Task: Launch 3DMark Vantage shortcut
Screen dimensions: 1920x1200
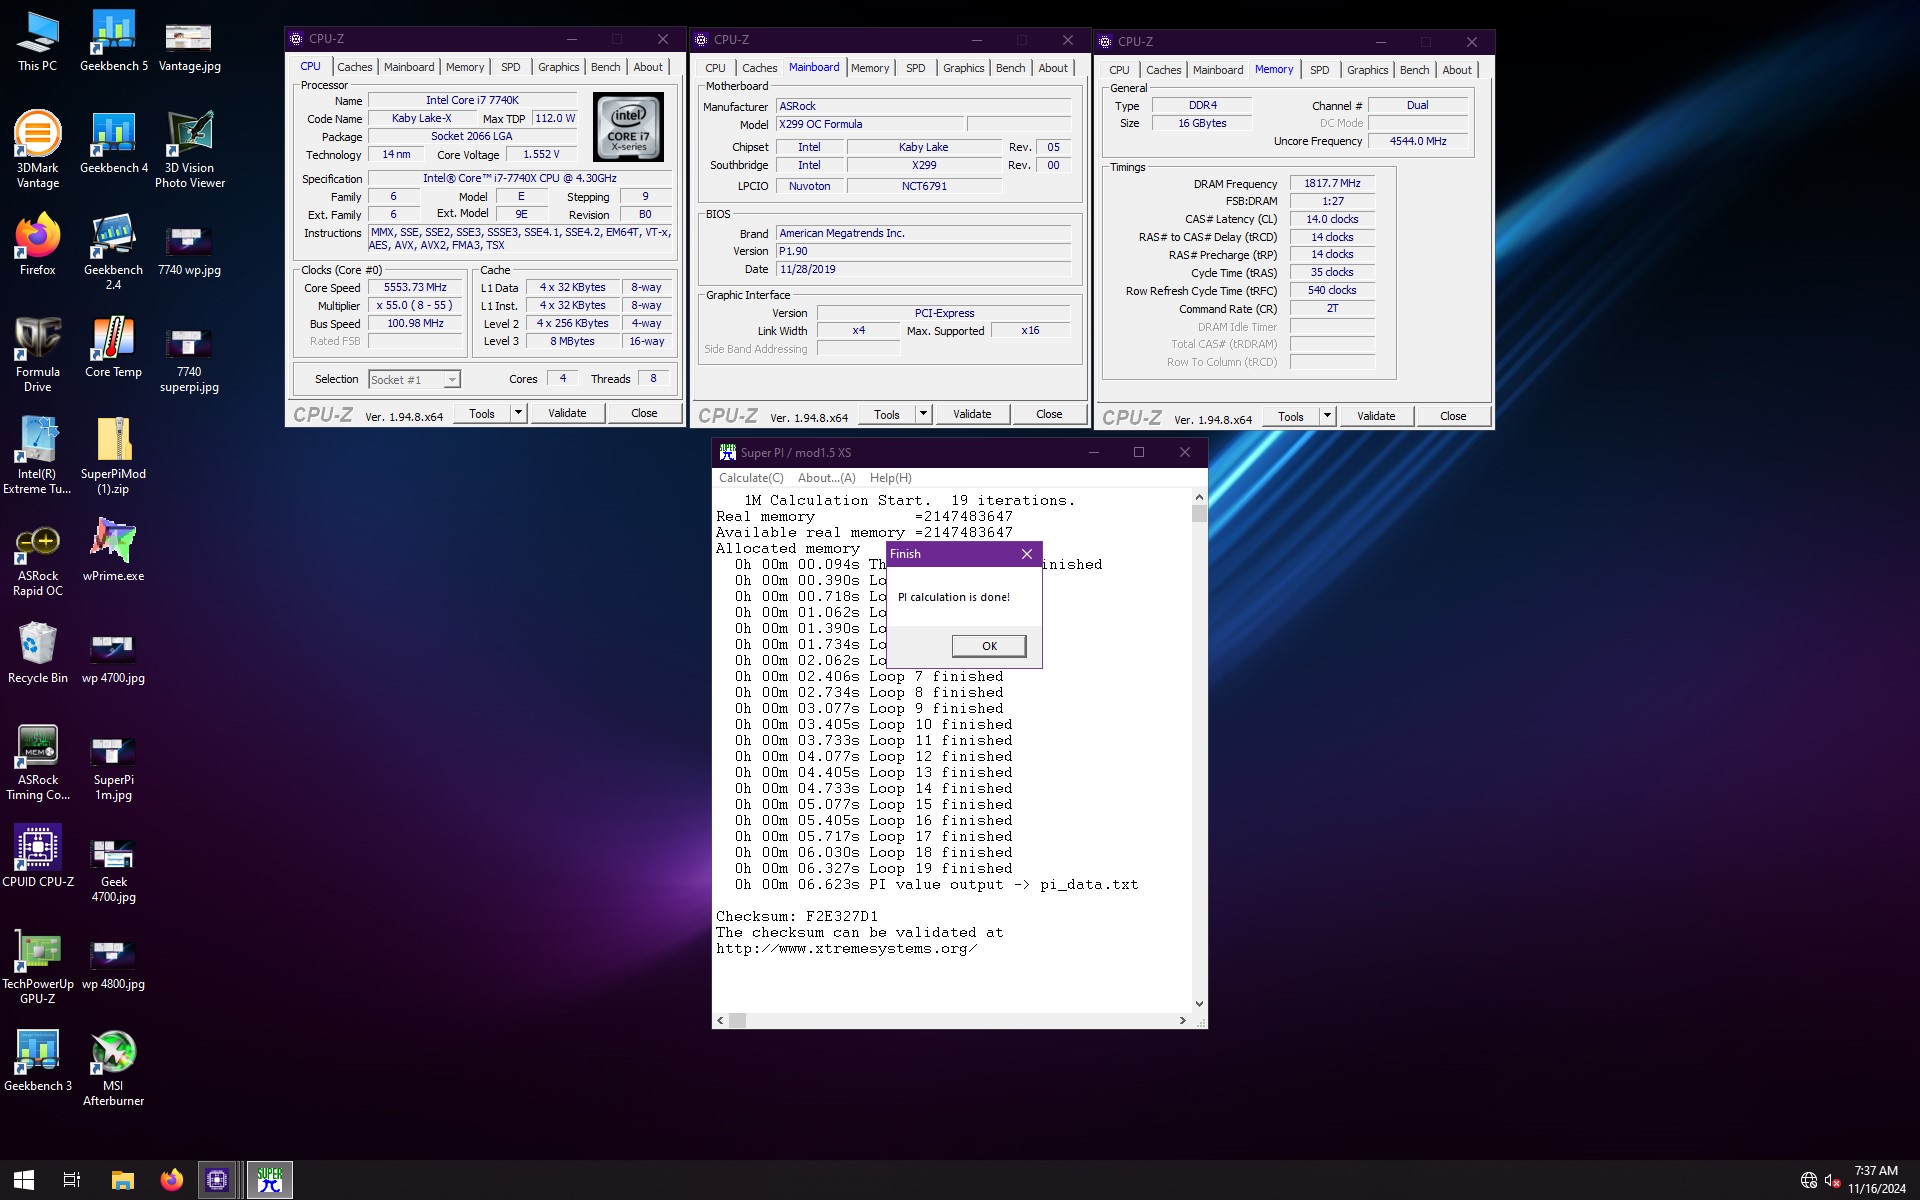Action: pyautogui.click(x=38, y=150)
